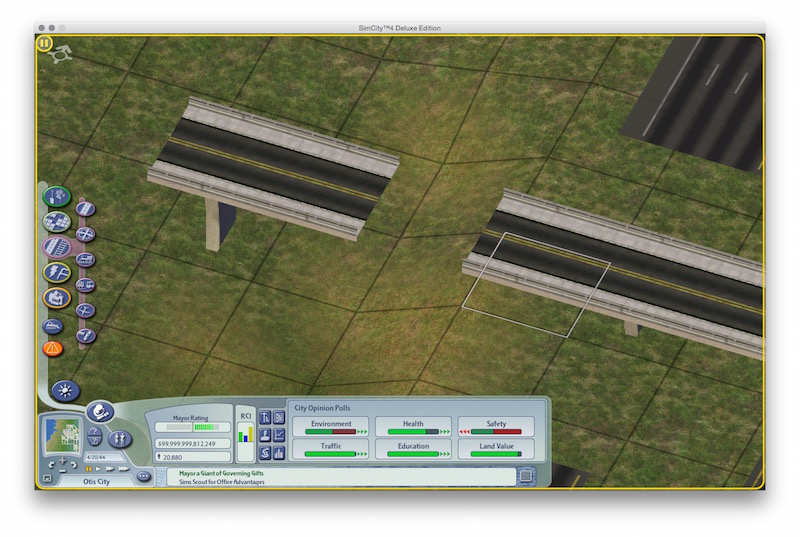The height and width of the screenshot is (537, 800).
Task: Read 'Sims Scout for Office Advantages' headline
Action: 221,482
